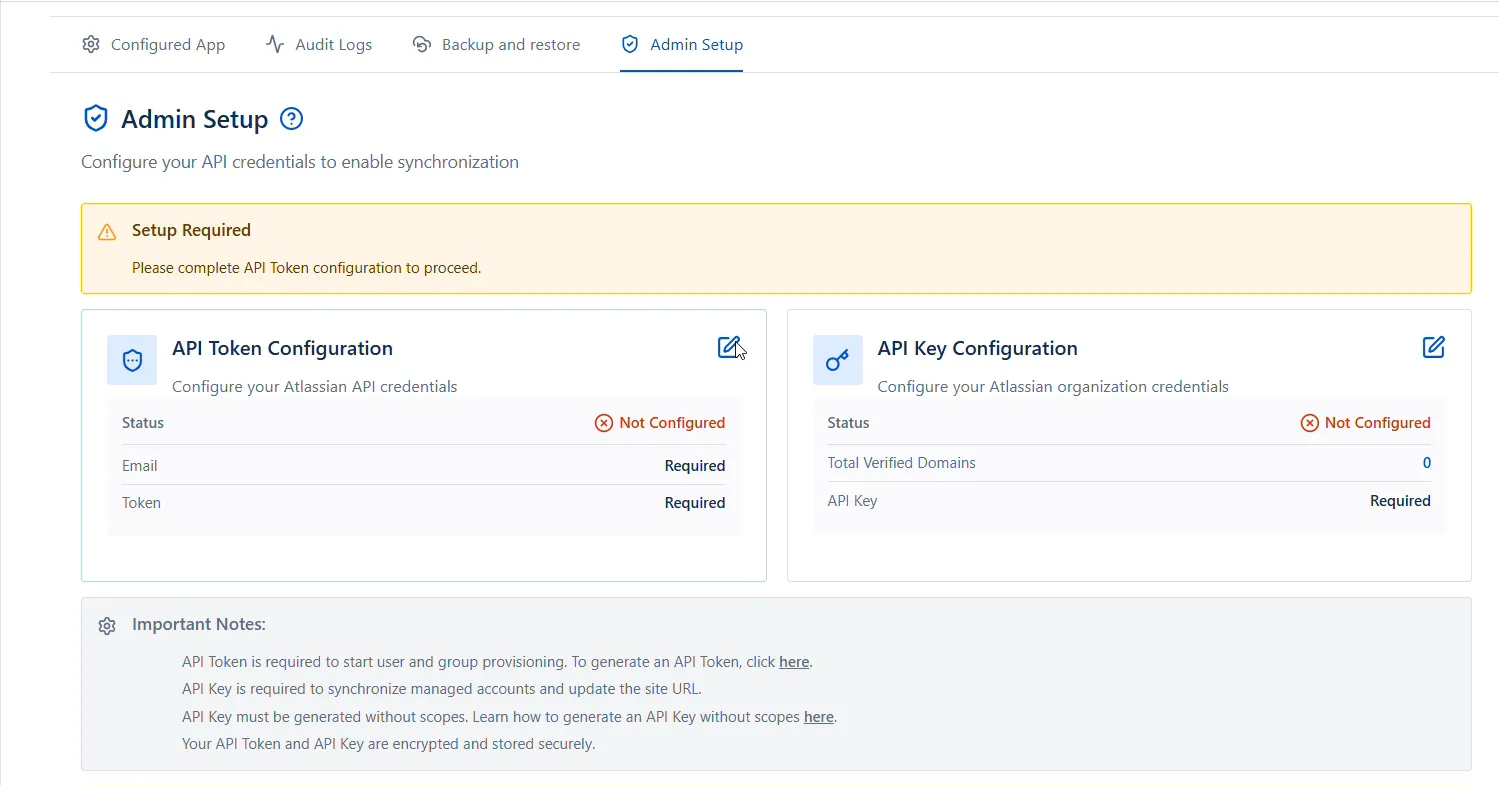The width and height of the screenshot is (1499, 785).
Task: Click the Status label in API Key card
Action: coord(848,423)
